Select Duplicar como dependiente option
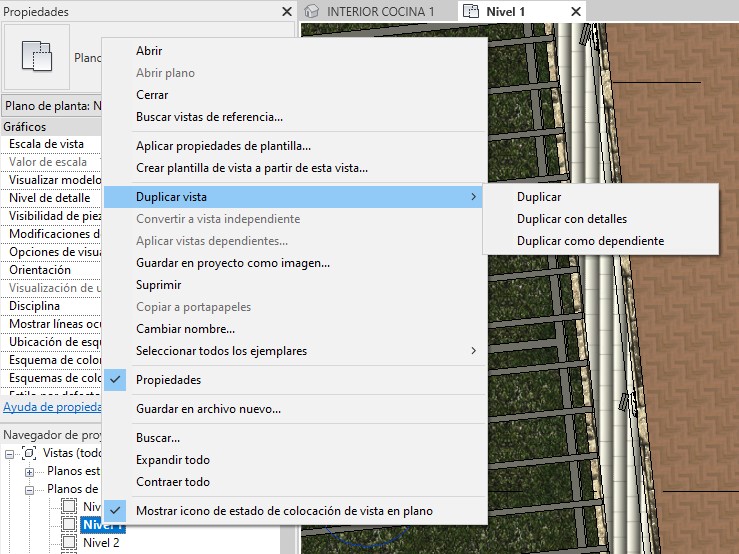 point(590,241)
